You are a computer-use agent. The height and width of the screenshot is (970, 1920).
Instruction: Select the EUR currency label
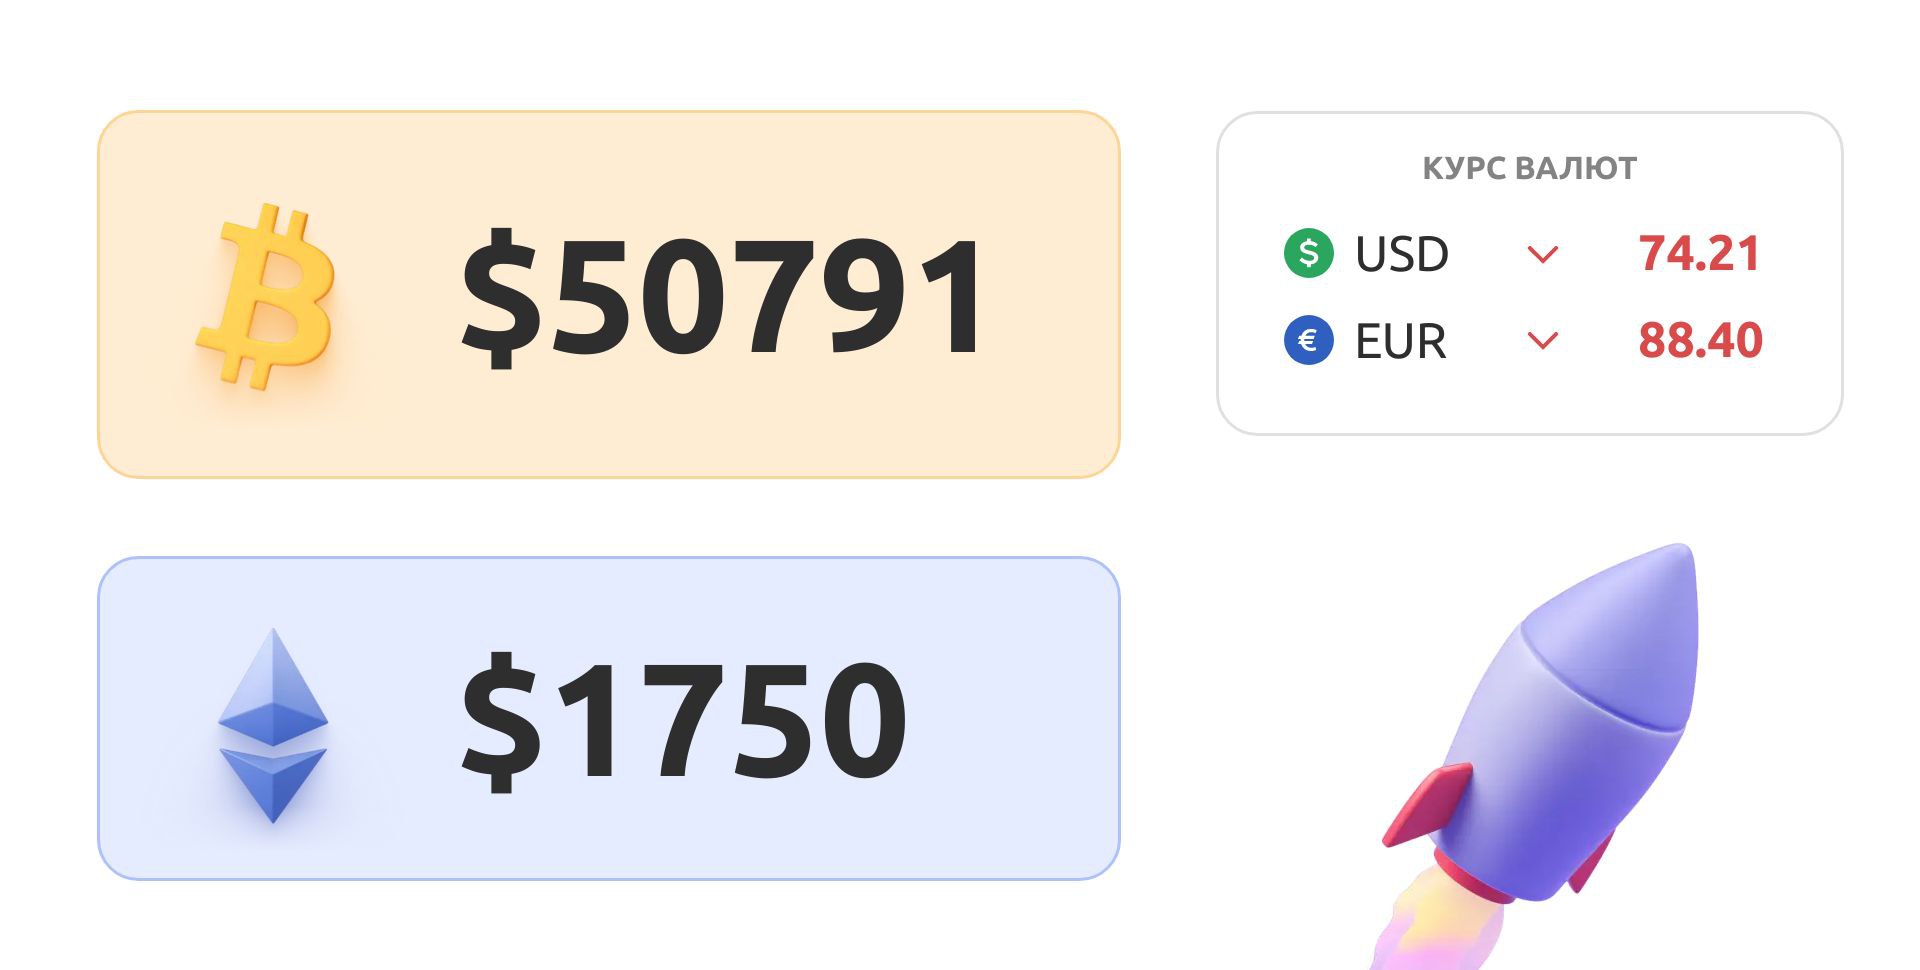tap(1400, 341)
